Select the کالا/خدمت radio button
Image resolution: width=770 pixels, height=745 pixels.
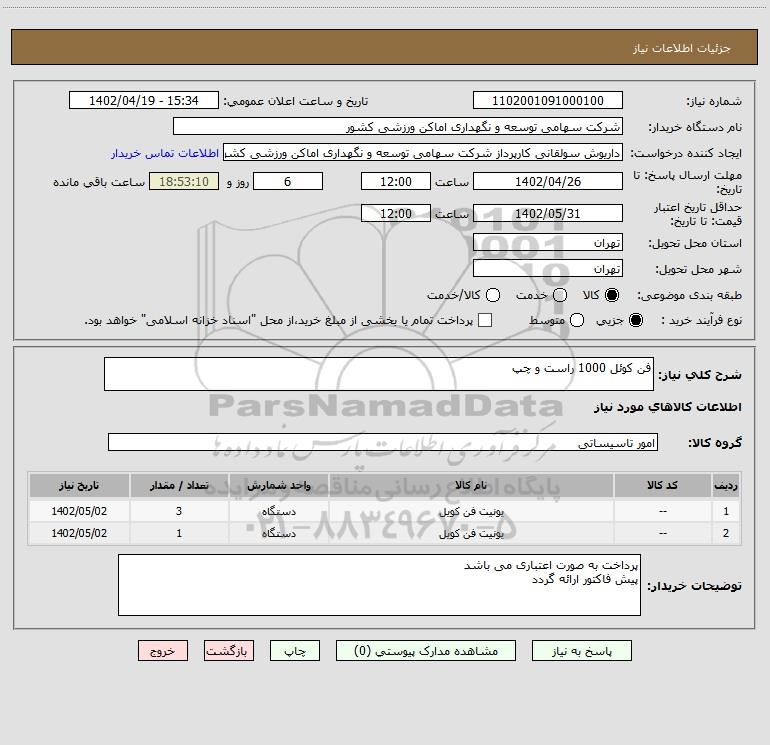point(493,295)
